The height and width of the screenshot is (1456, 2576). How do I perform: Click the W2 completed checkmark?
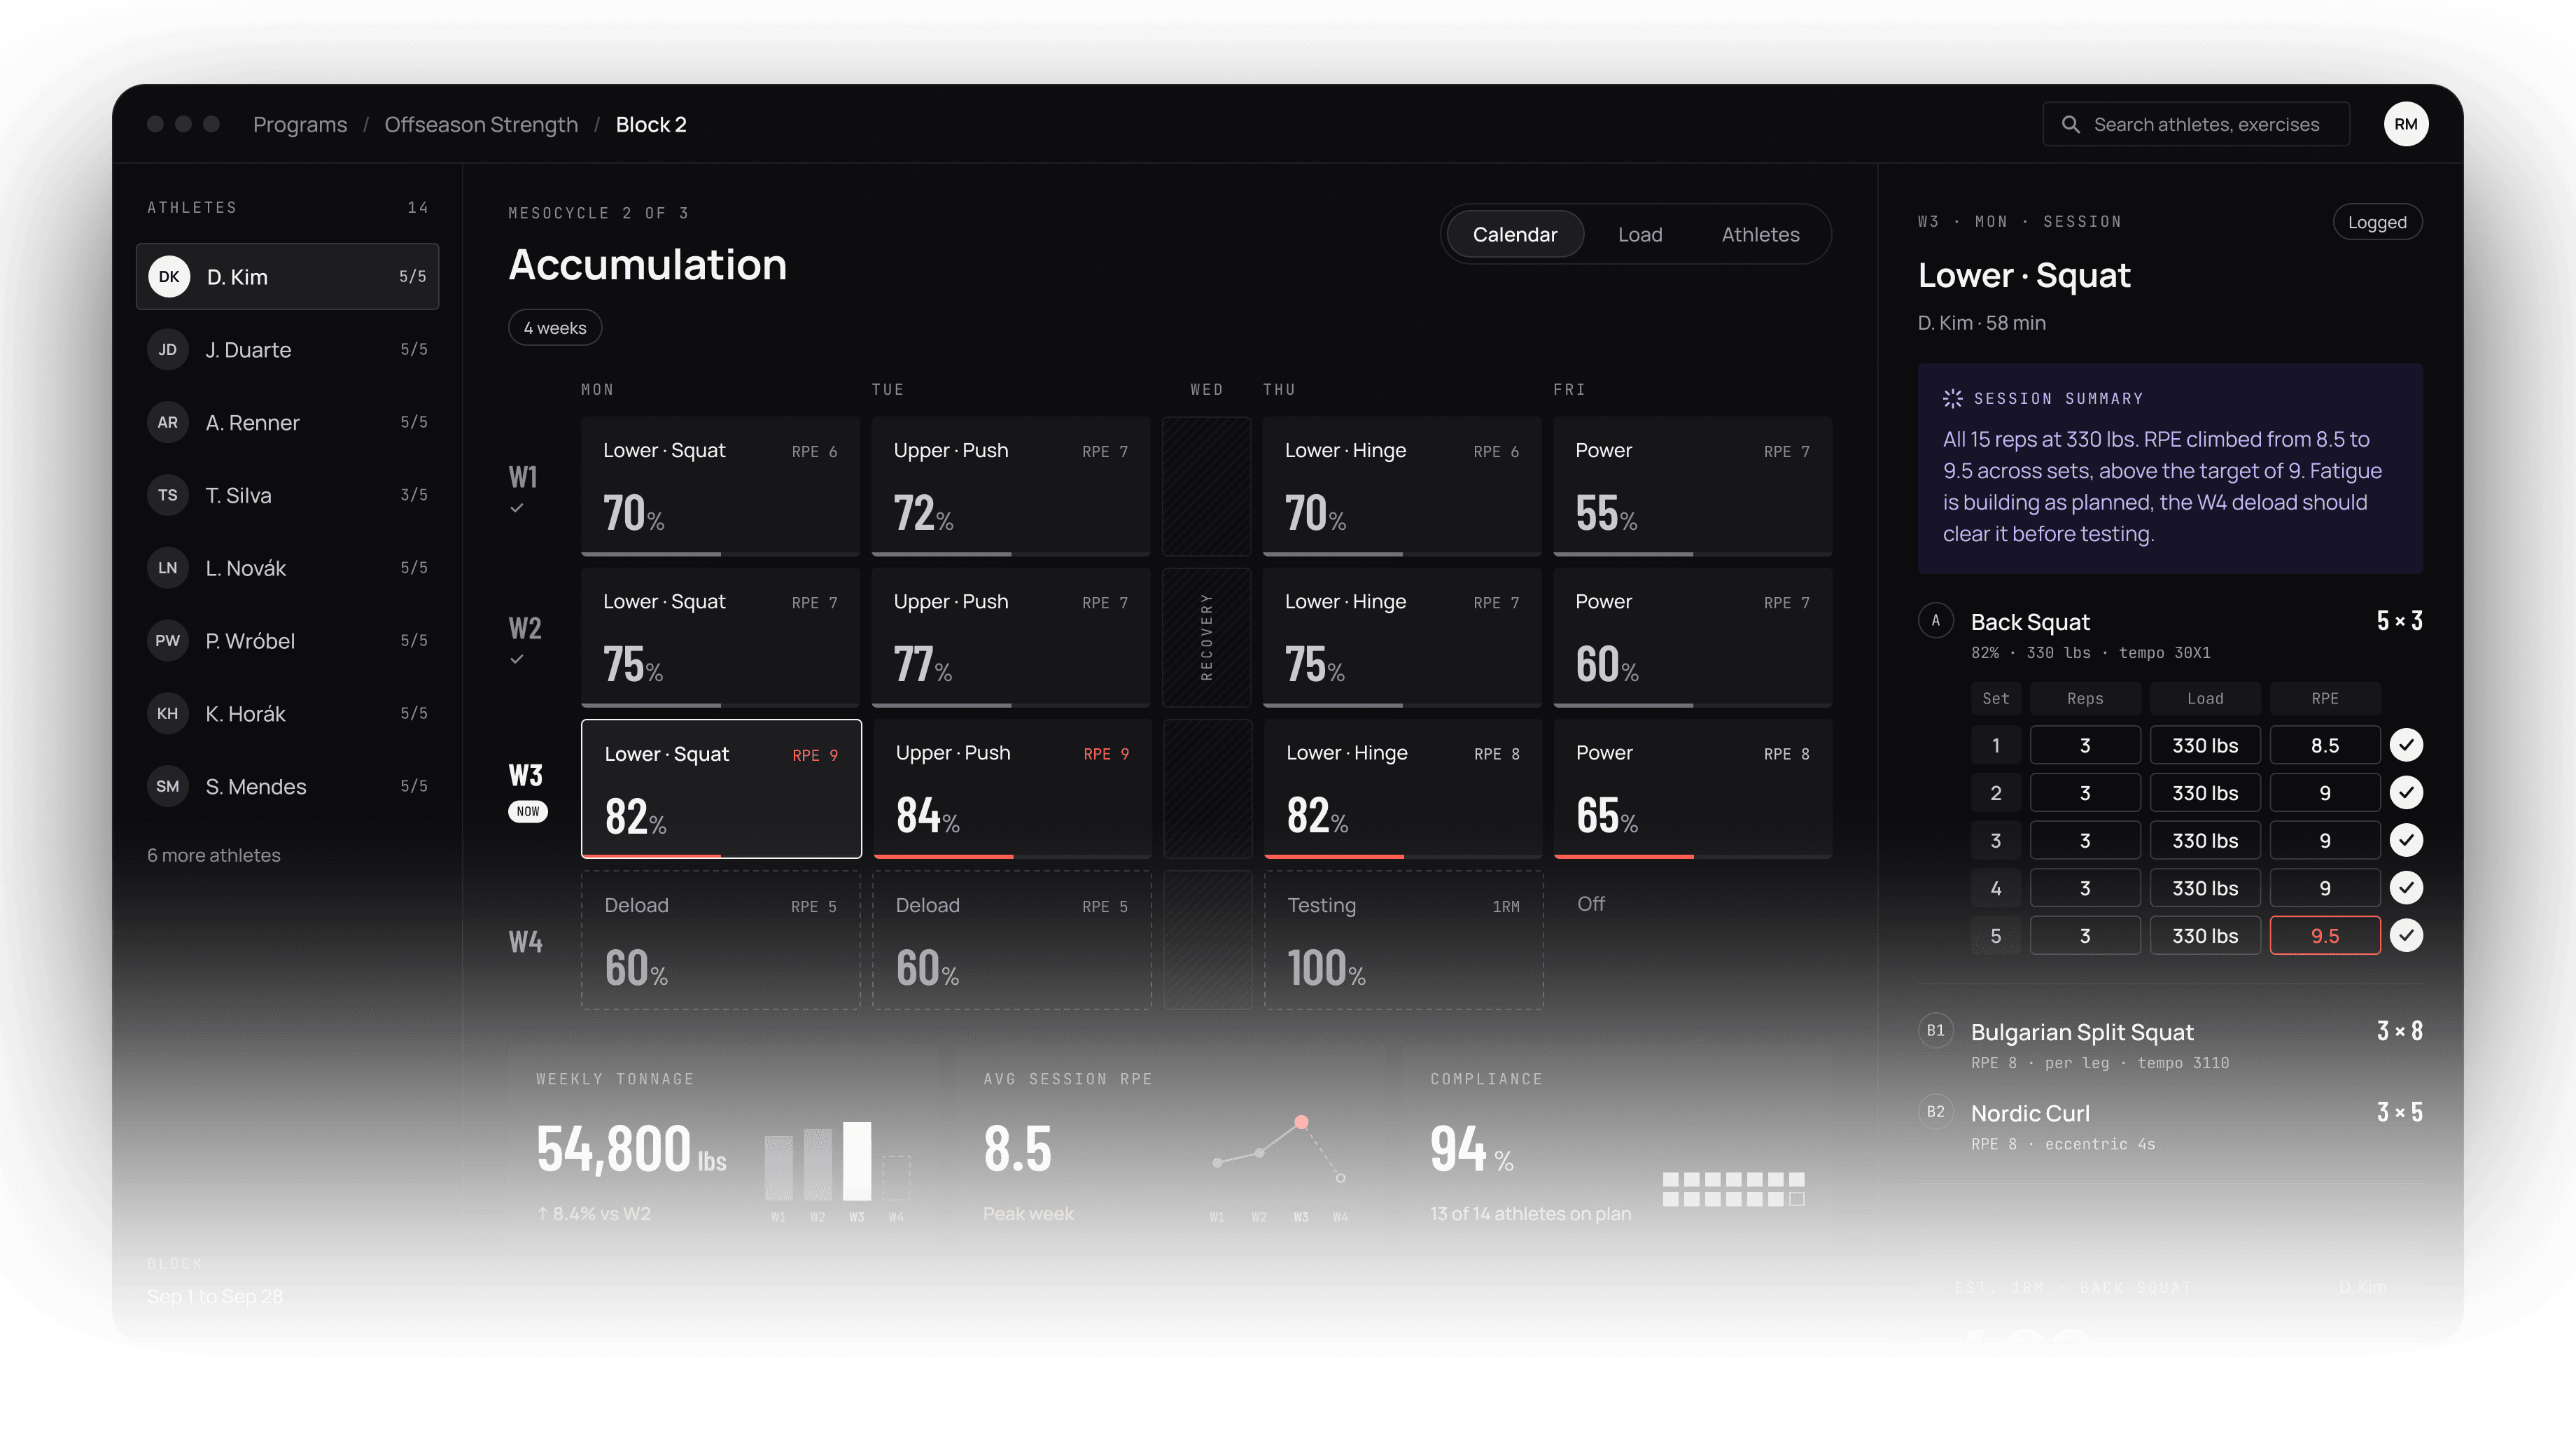coord(517,659)
